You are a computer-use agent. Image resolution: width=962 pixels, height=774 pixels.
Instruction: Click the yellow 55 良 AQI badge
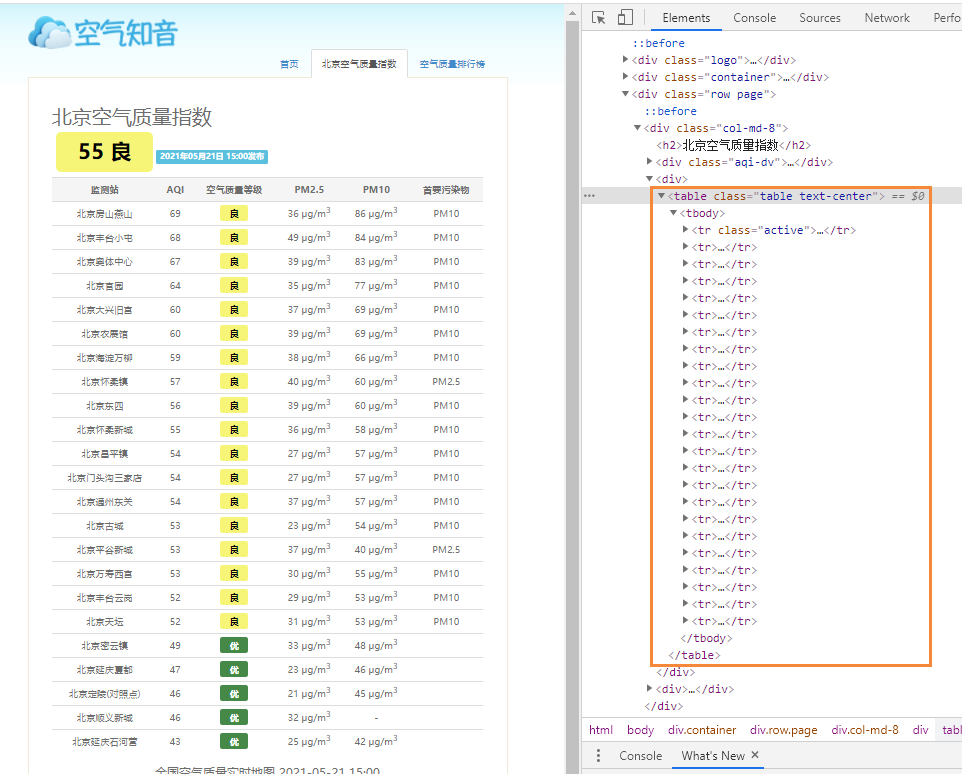tap(104, 151)
